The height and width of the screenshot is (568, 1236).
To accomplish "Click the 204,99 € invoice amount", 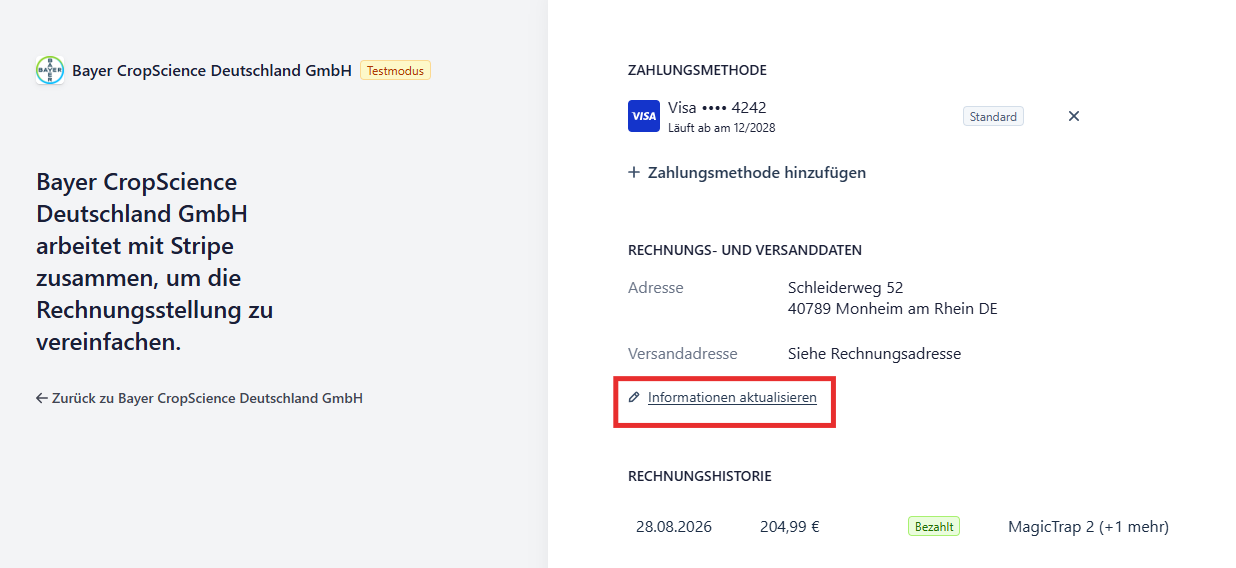I will click(790, 526).
